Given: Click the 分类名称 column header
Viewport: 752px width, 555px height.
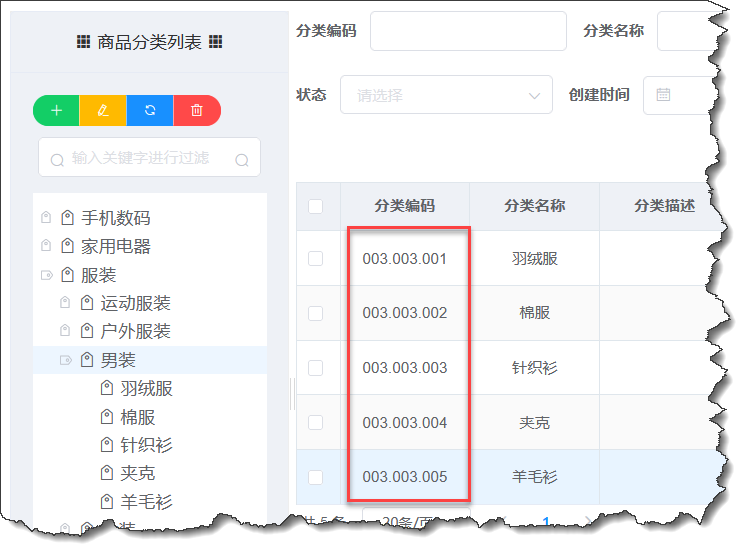Looking at the screenshot, I should pos(534,206).
